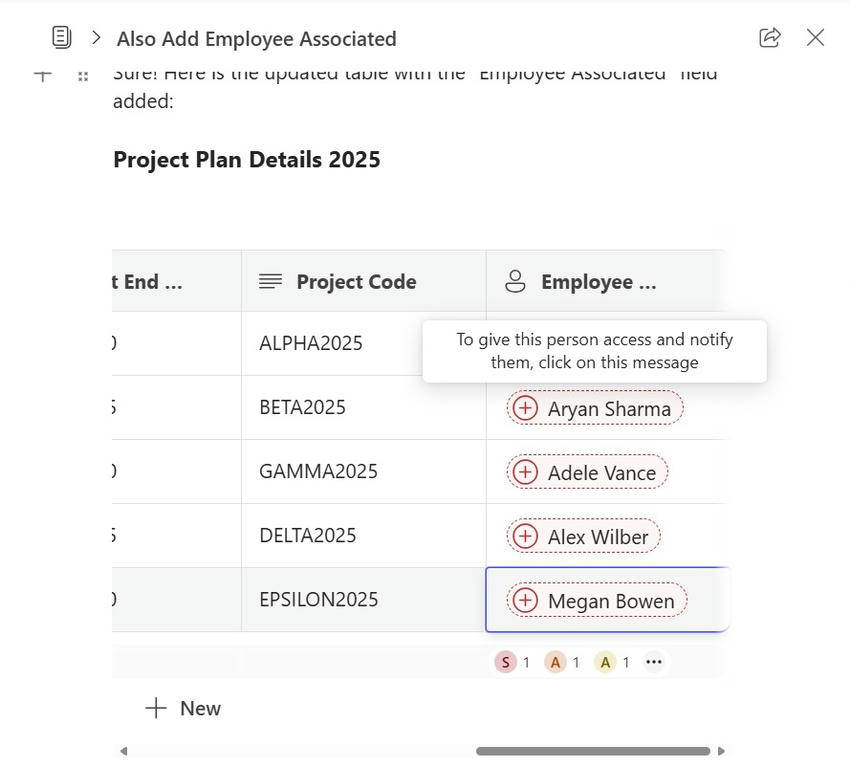850x767 pixels.
Task: Click the plus icon beside Adele Vance
Action: (524, 471)
